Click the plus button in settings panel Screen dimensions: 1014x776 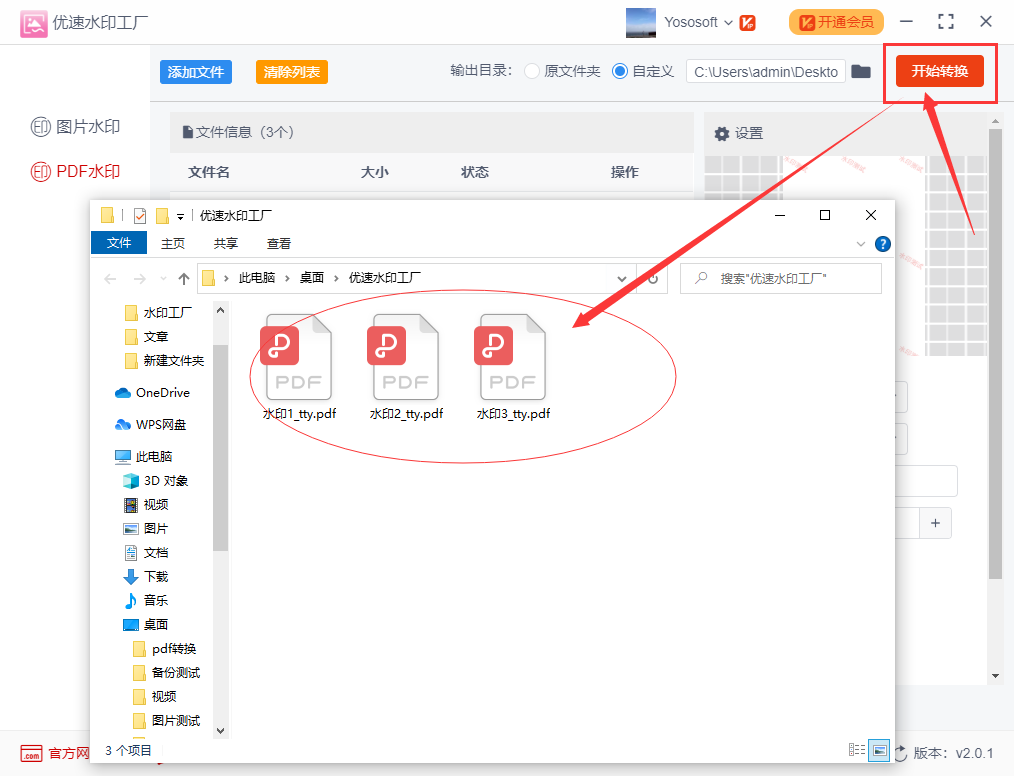coord(935,523)
